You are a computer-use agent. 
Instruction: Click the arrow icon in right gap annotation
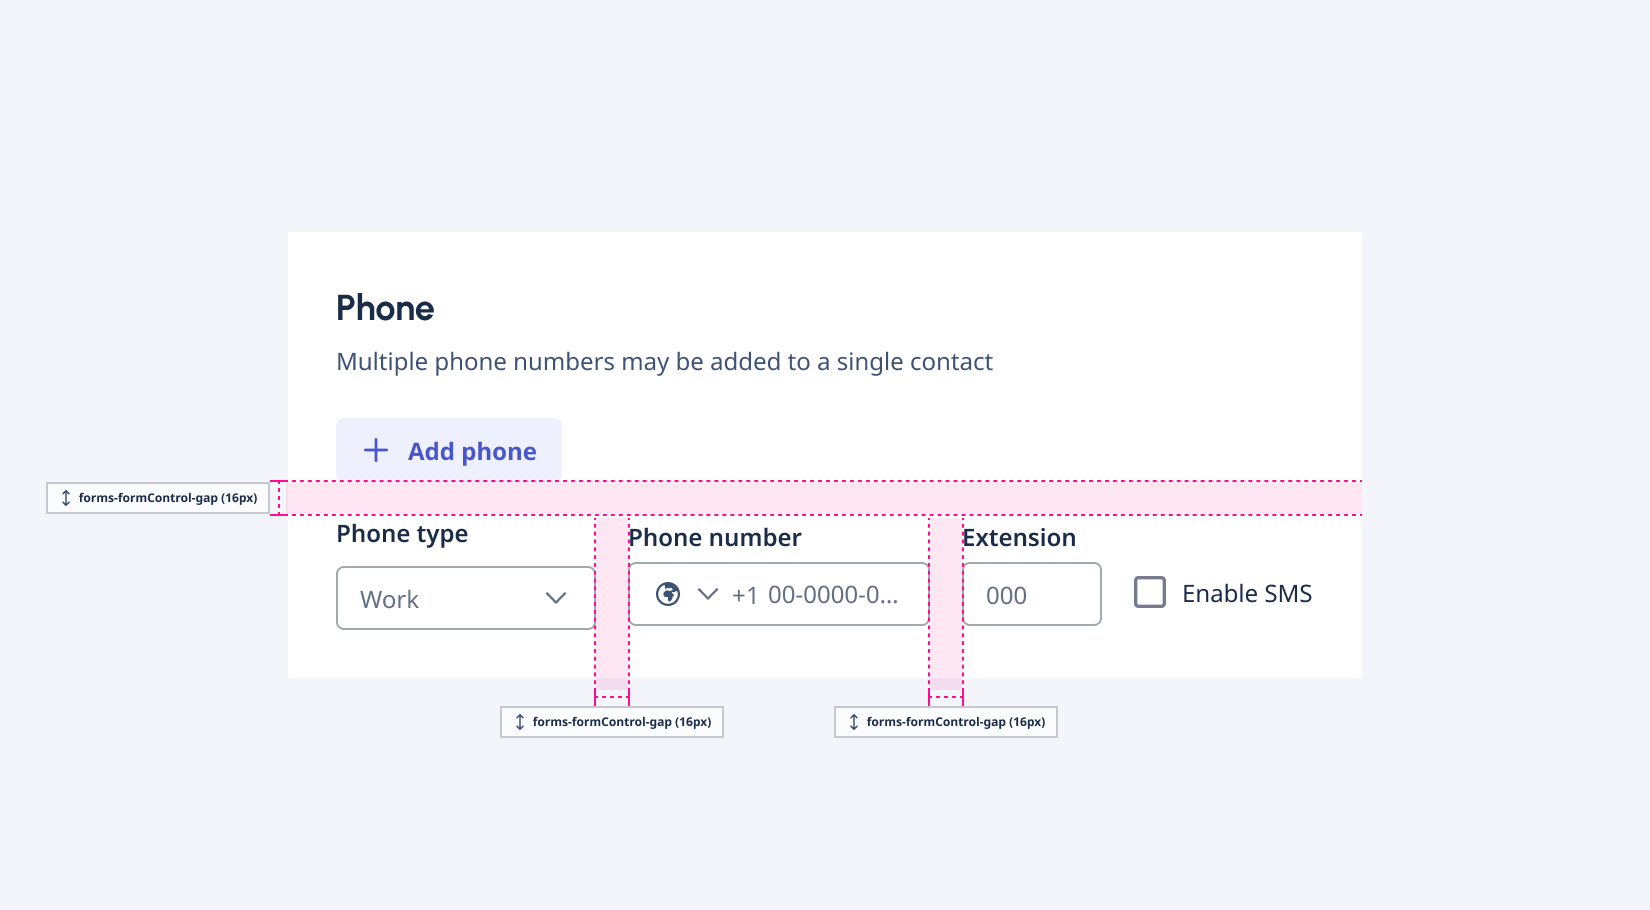[853, 721]
